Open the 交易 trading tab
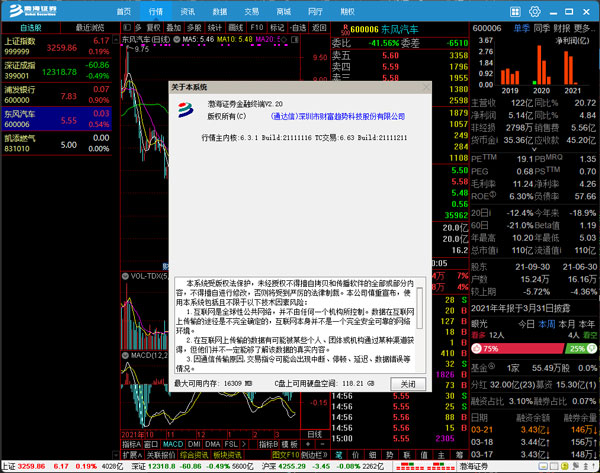Screen dimensions: 600x473 point(251,12)
